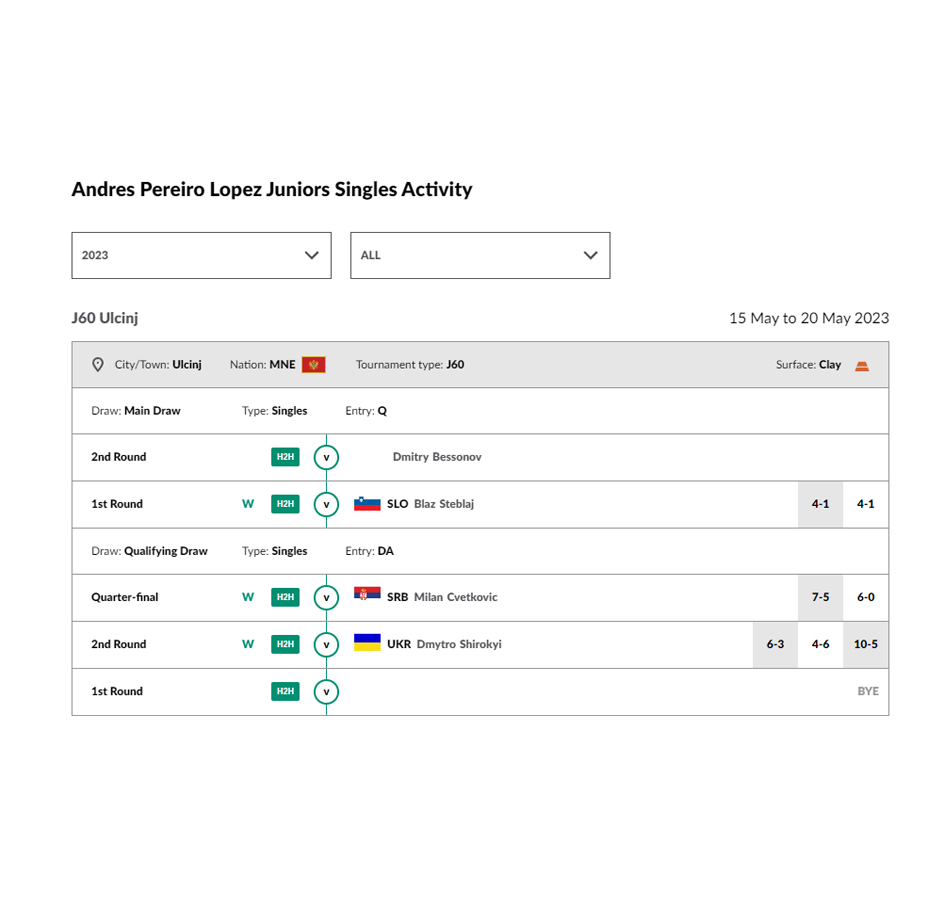Click the v circle beside Bessonov
This screenshot has height=900, width=950.
point(326,457)
